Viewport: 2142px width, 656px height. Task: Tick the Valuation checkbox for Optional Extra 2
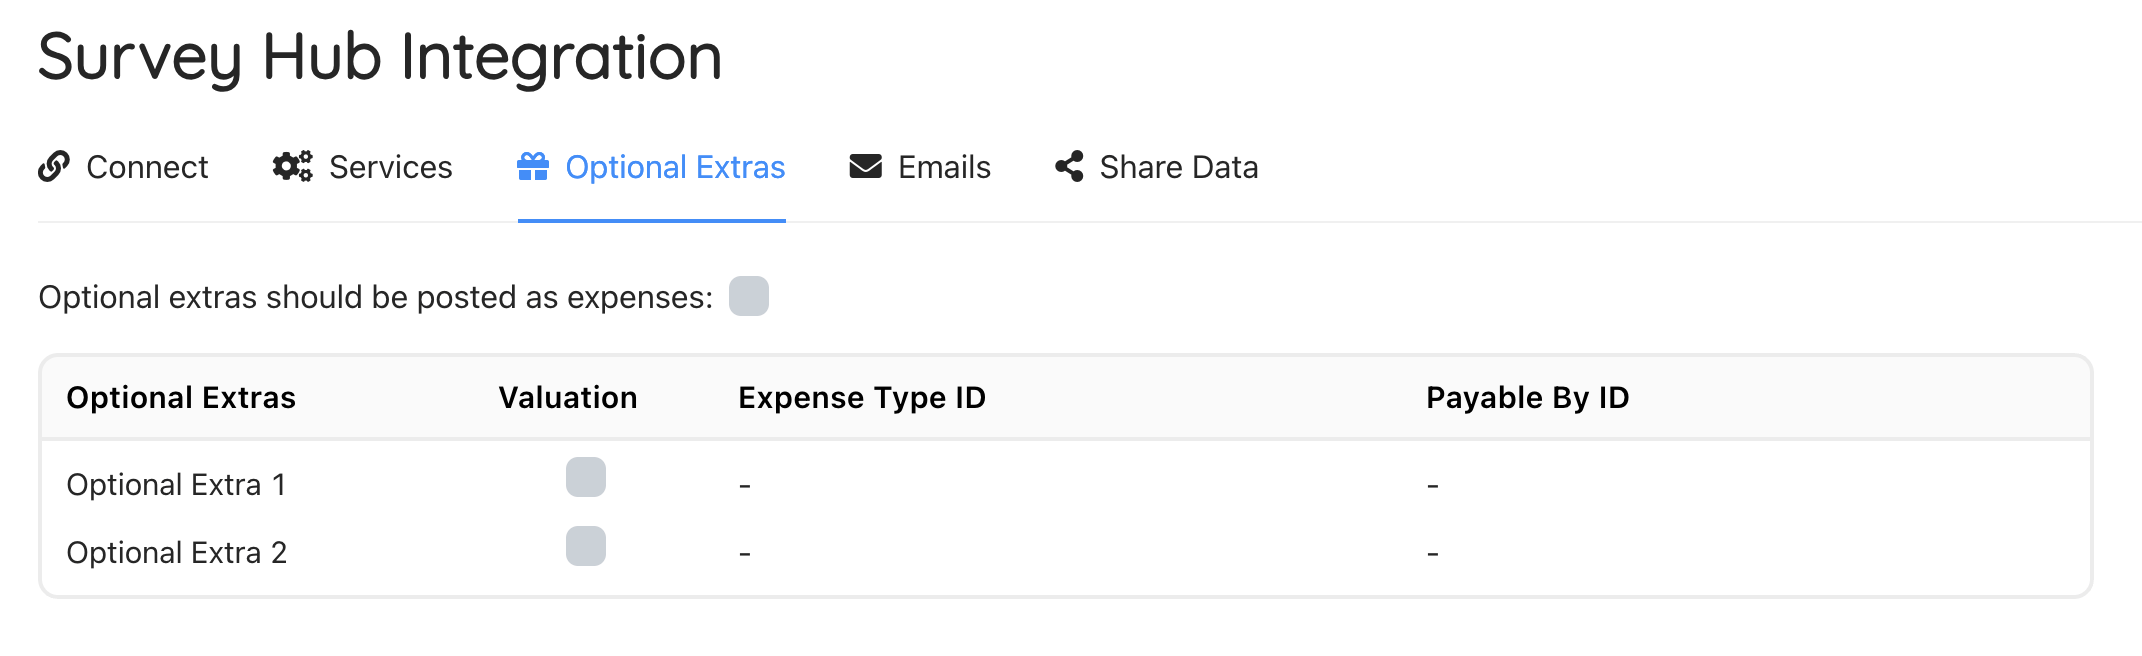coord(586,546)
